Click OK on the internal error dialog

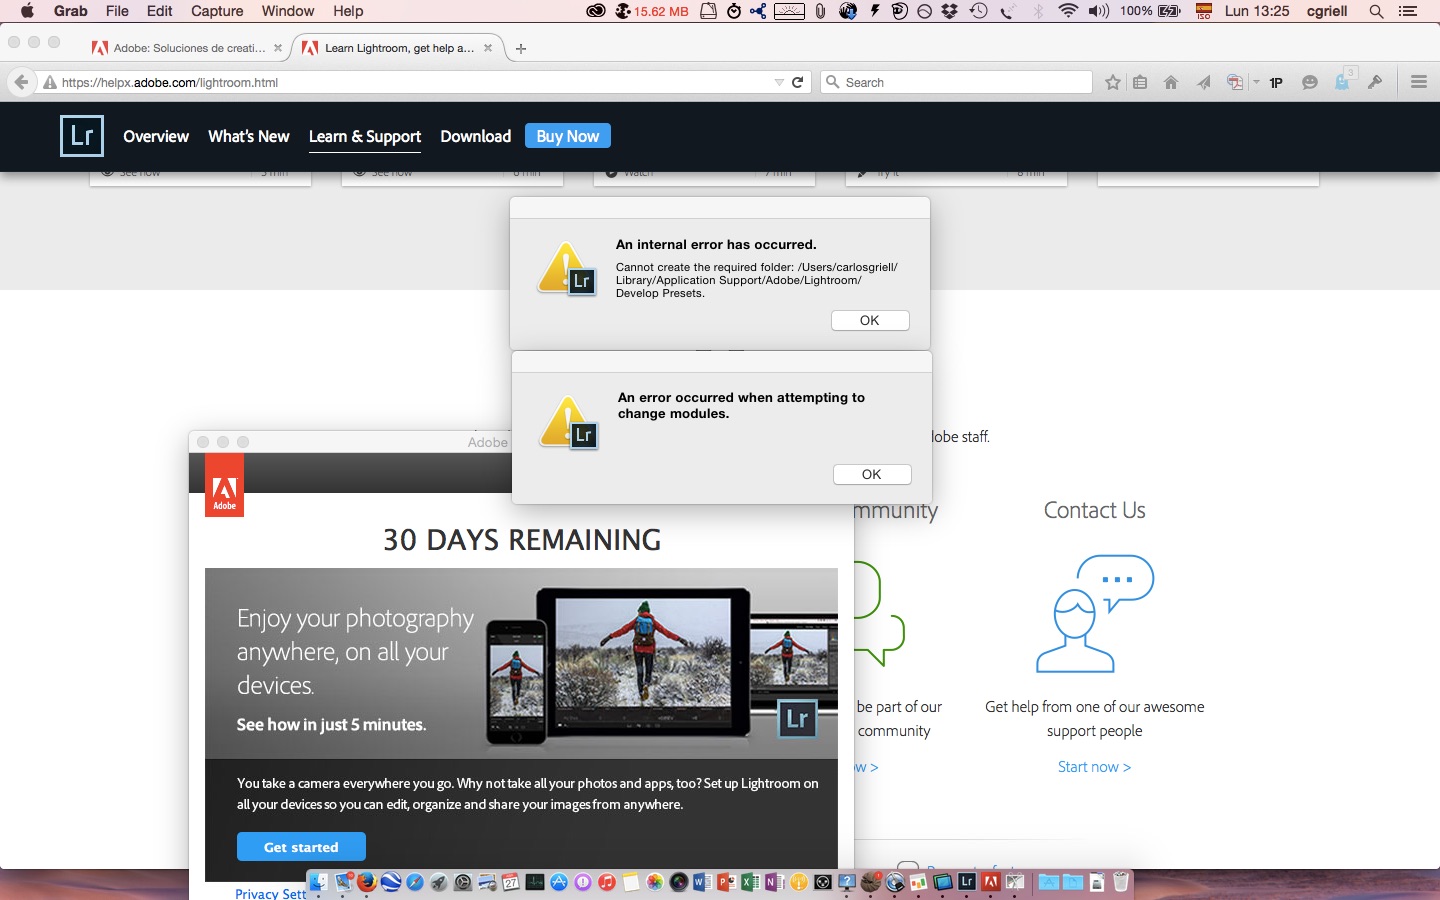pyautogui.click(x=870, y=320)
